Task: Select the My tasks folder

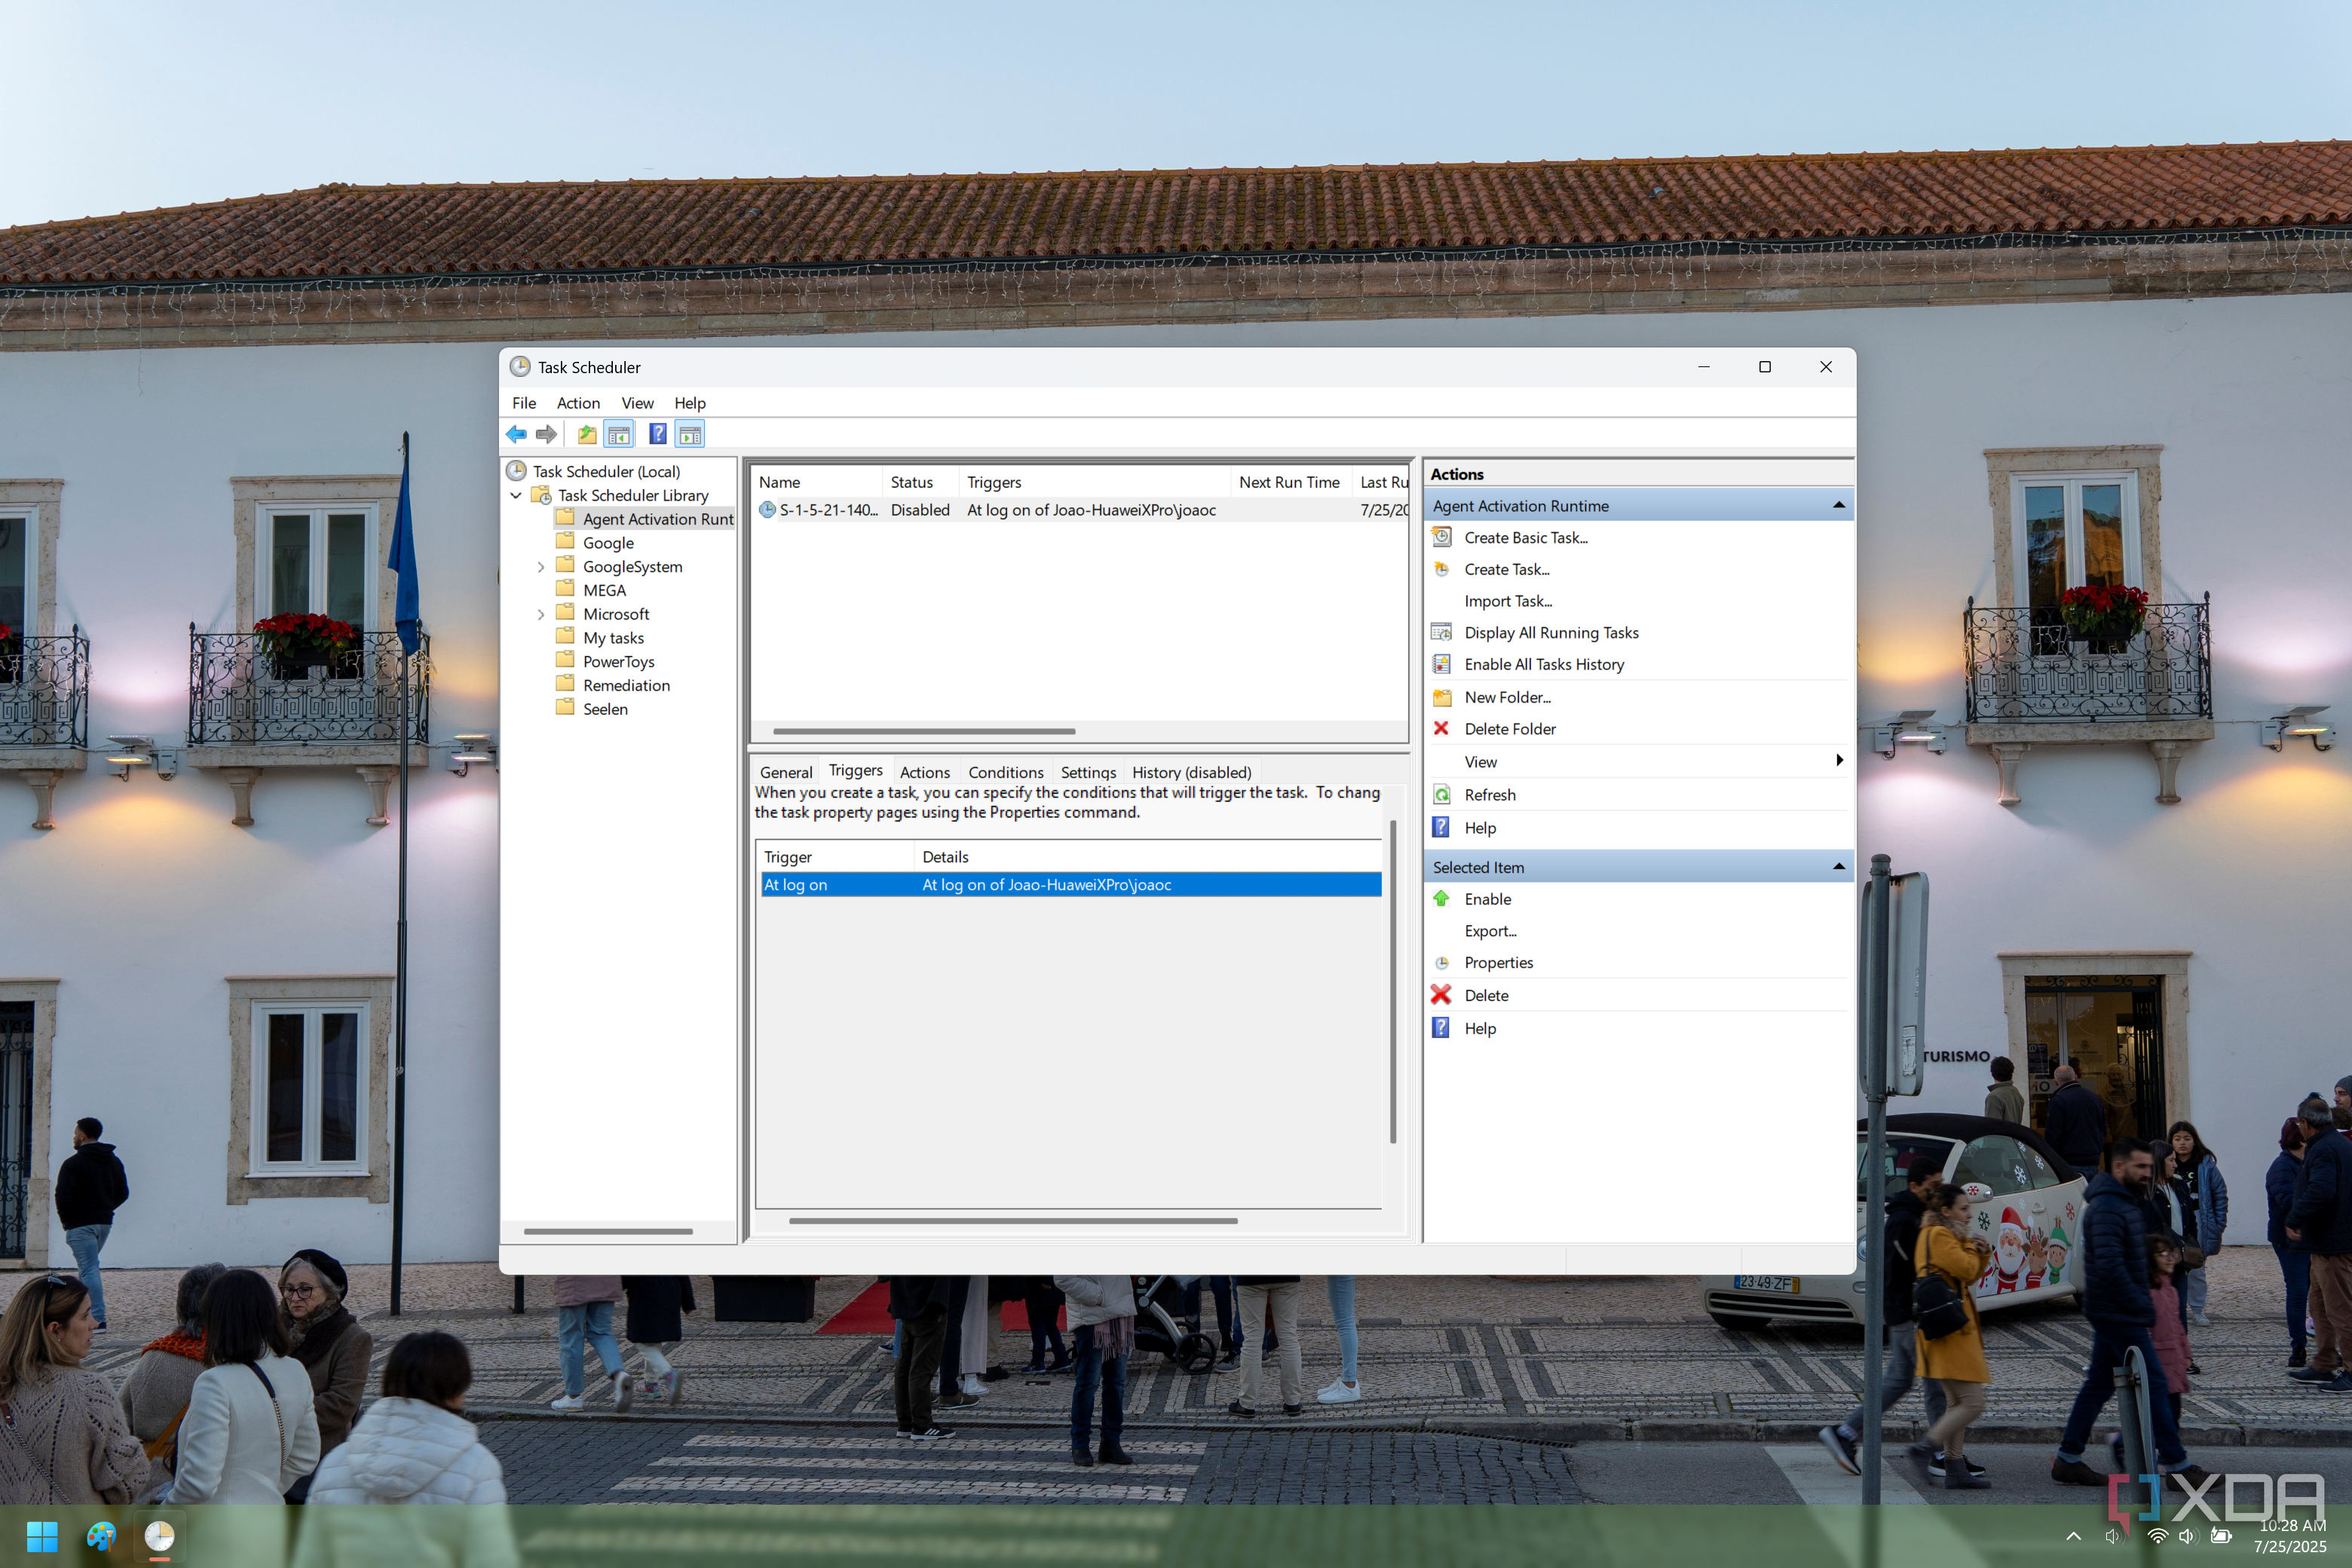Action: tap(613, 638)
